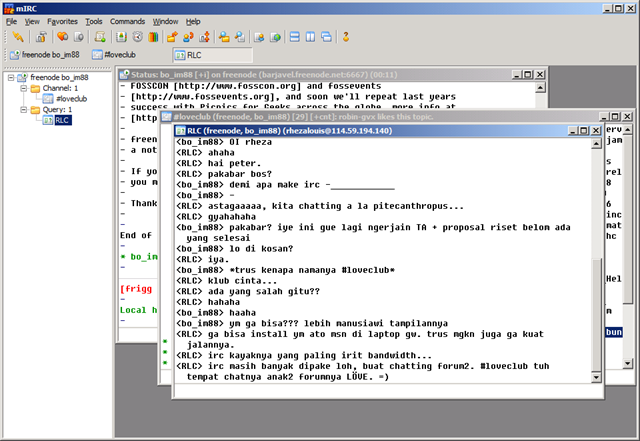Click the #loveclub window title icon
The height and width of the screenshot is (441, 640).
(167, 117)
